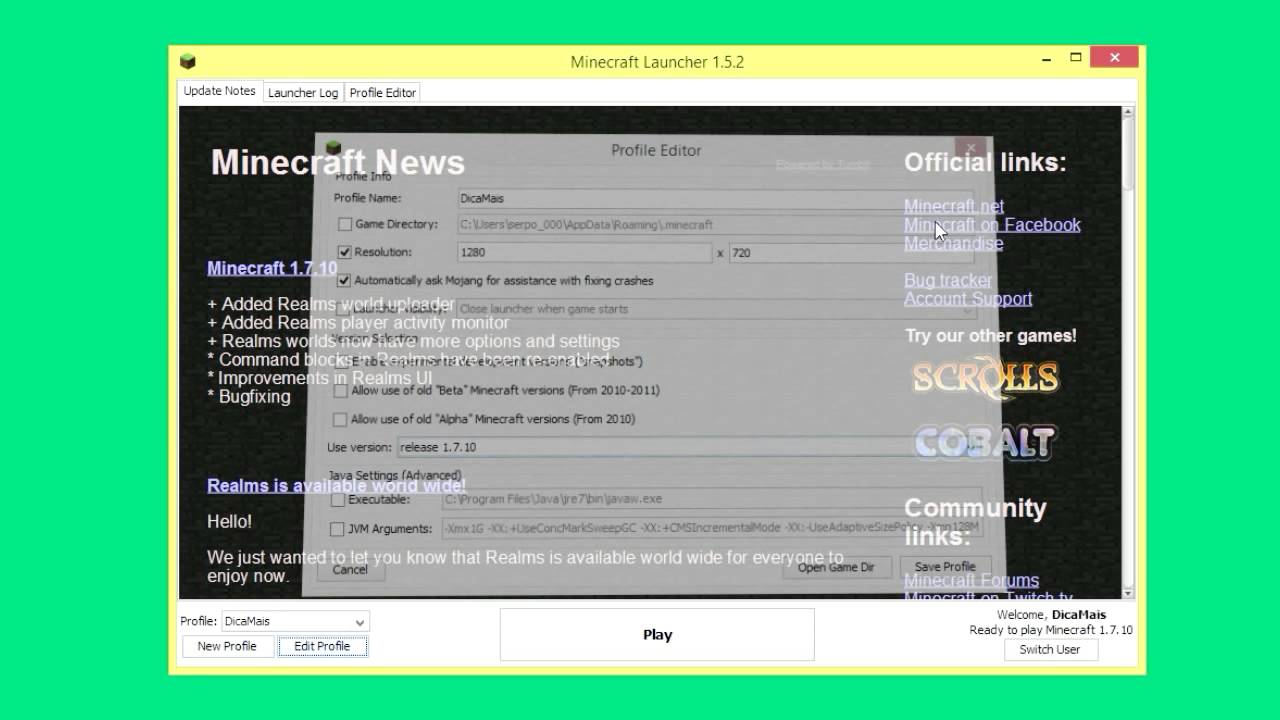Click the Switch User button

click(x=1050, y=649)
